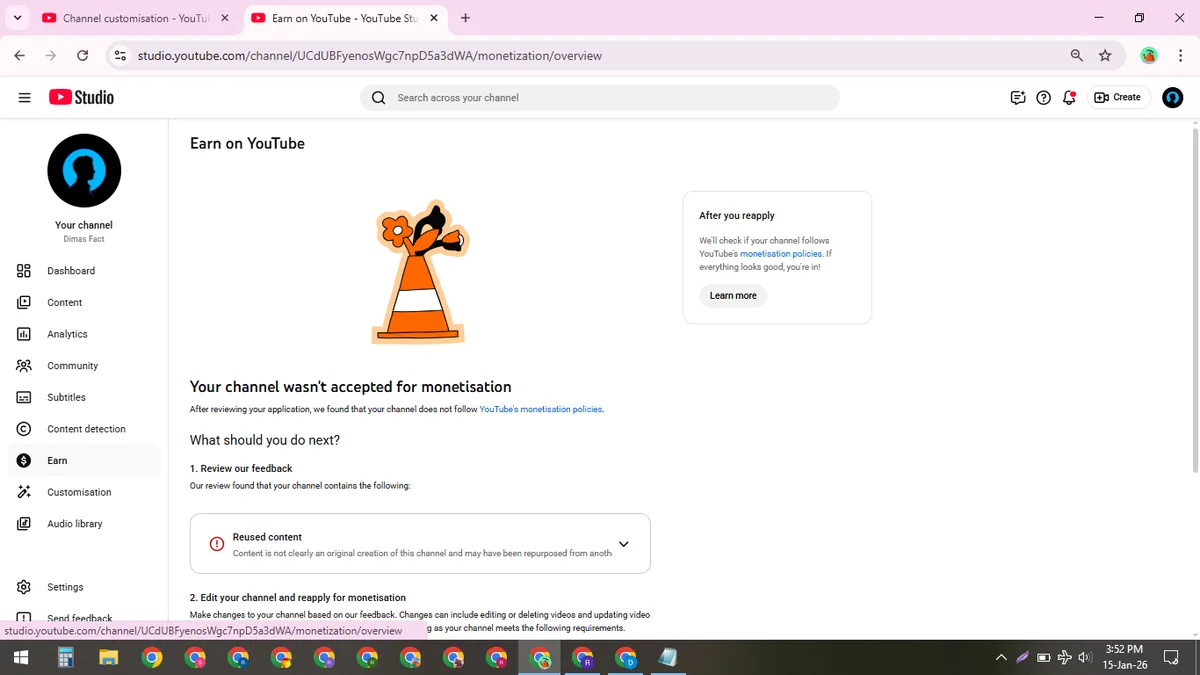Image resolution: width=1200 pixels, height=675 pixels.
Task: Show hidden system tray icons
Action: point(1001,657)
